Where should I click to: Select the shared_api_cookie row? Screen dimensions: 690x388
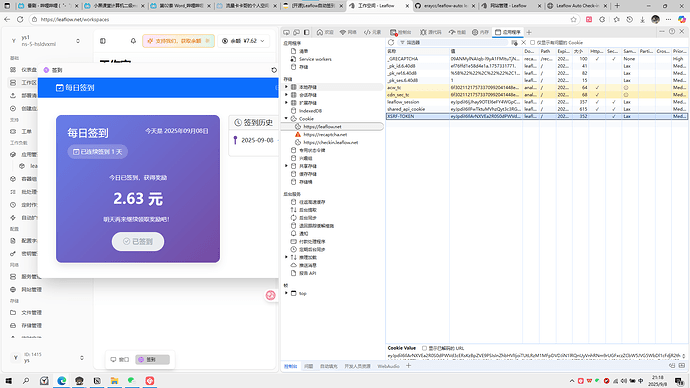[536, 109]
